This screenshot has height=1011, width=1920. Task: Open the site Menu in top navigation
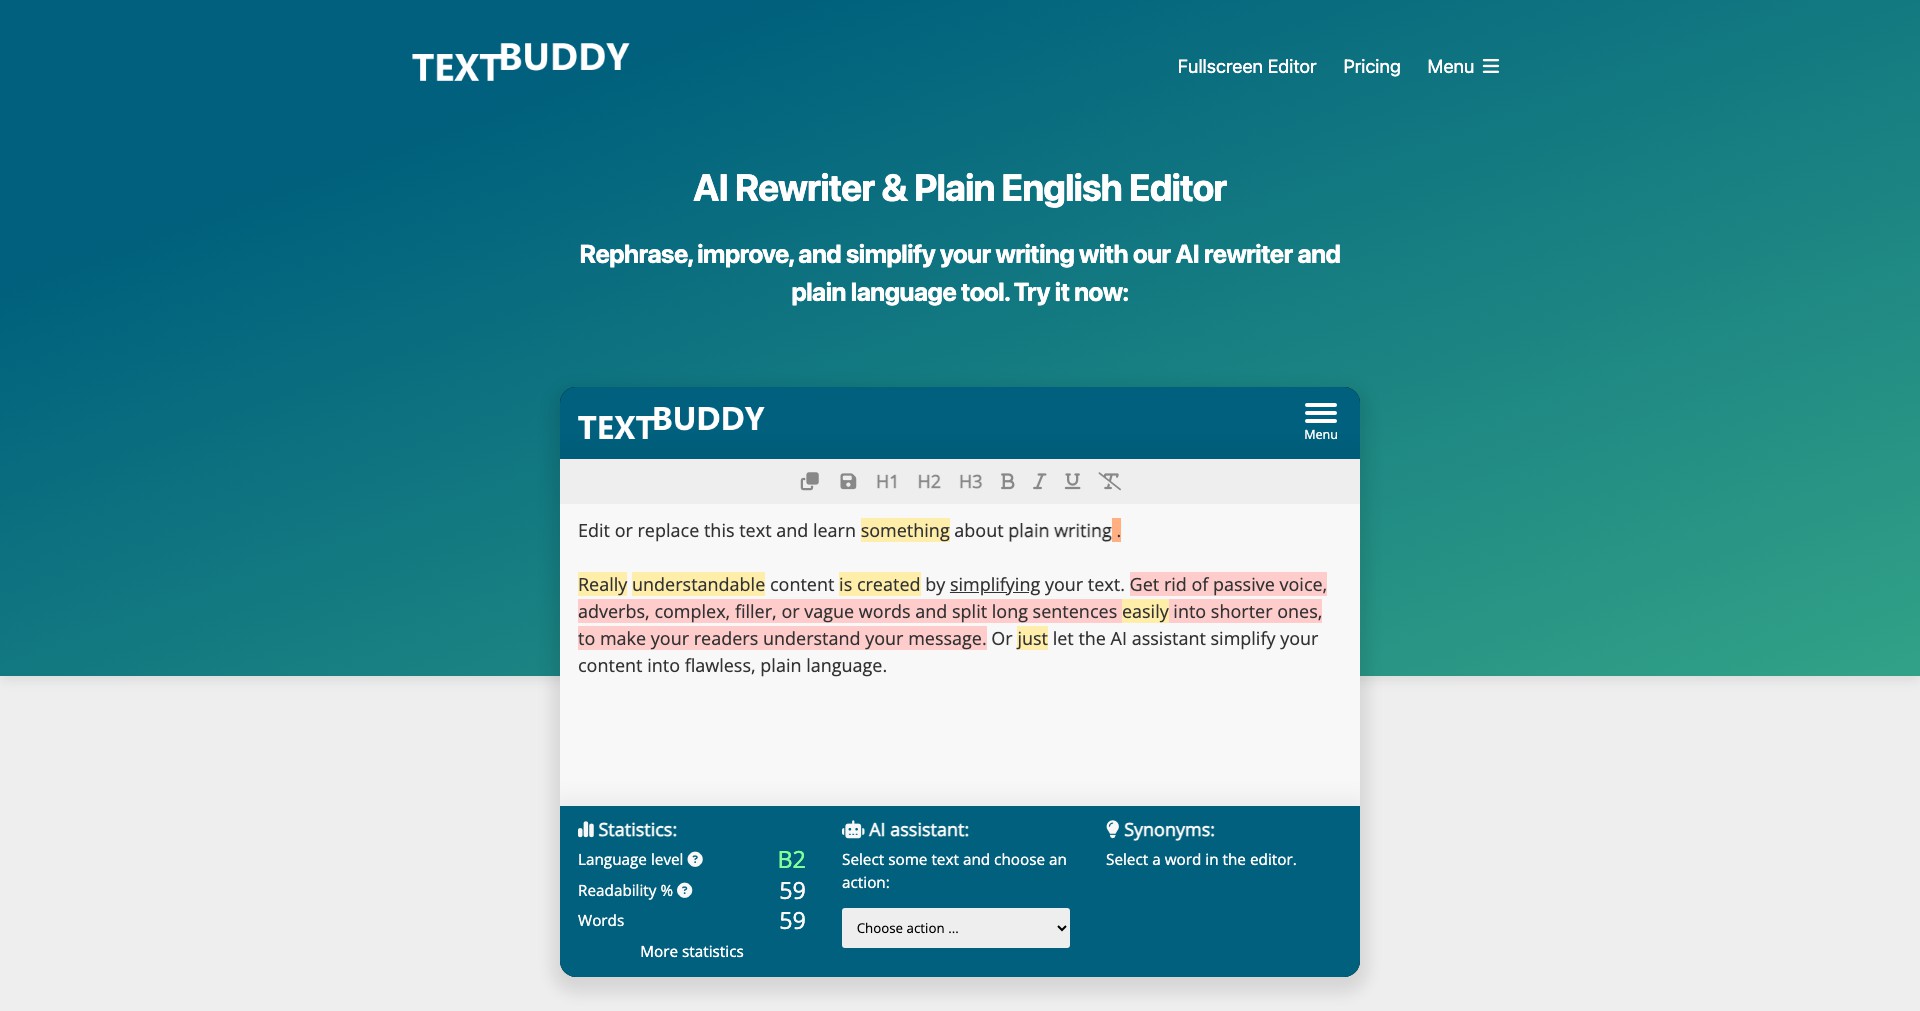pos(1463,67)
